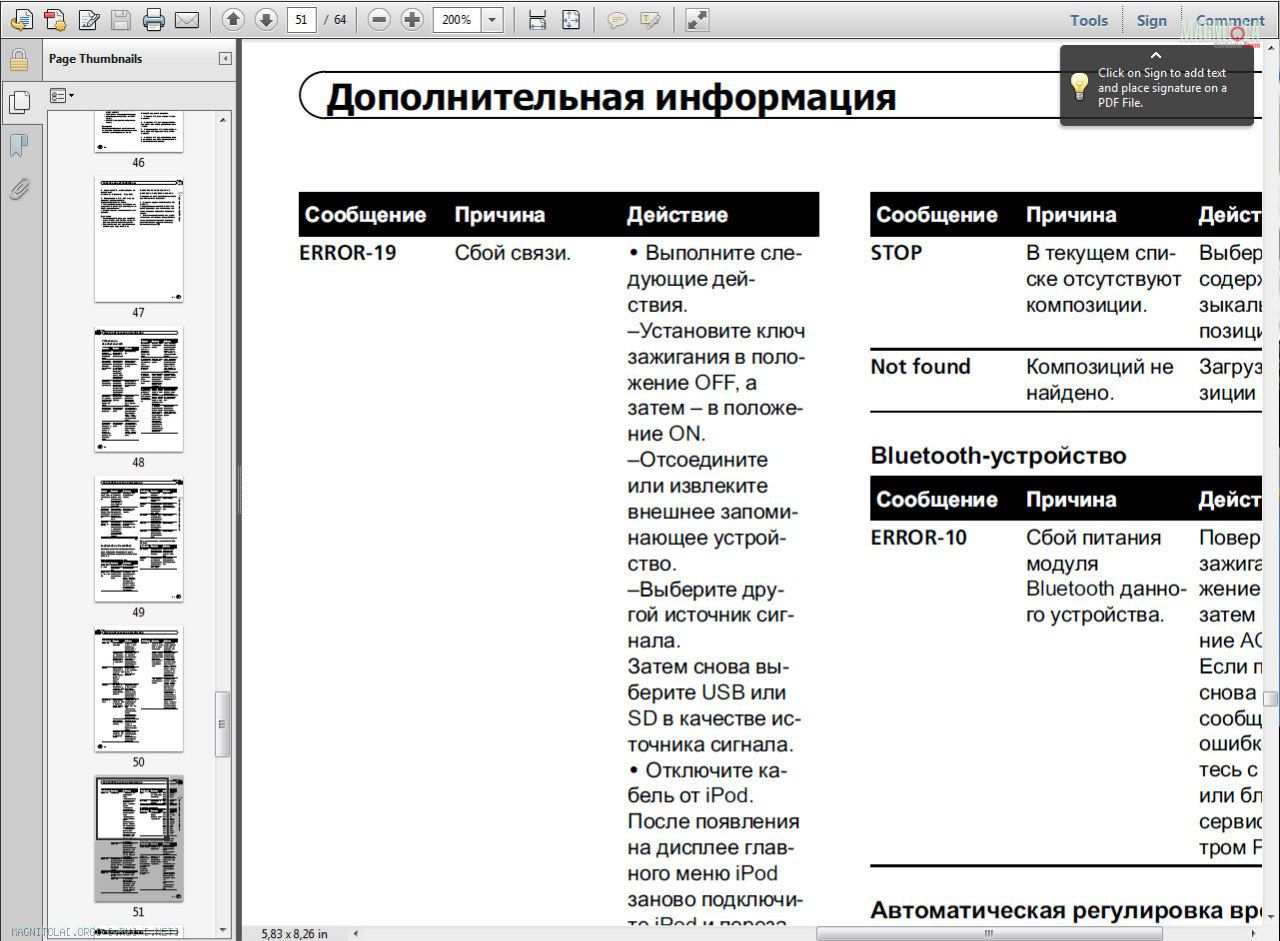Open the Bookmarks panel icon
The height and width of the screenshot is (941, 1280).
(x=19, y=146)
